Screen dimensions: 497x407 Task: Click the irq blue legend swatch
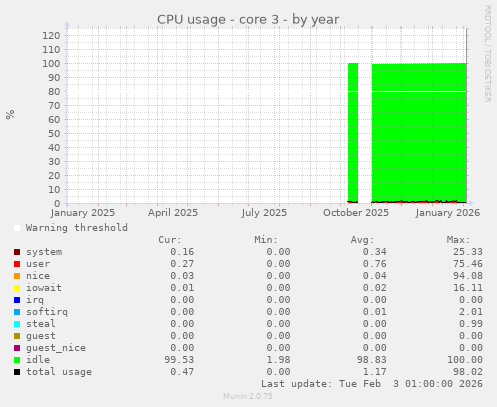(x=17, y=300)
